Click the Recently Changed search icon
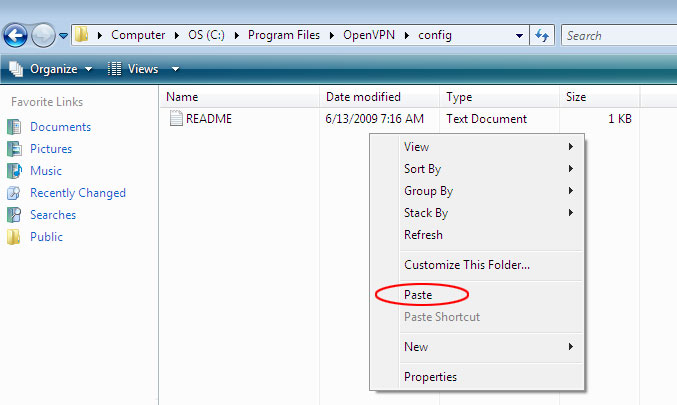This screenshot has height=405, width=677. click(14, 193)
